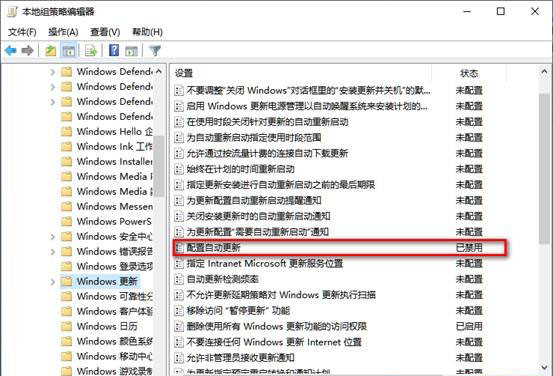Click policy icon of 为自动重新启动指定使用时段范围
Screen dimensions: 553x376
pos(179,138)
